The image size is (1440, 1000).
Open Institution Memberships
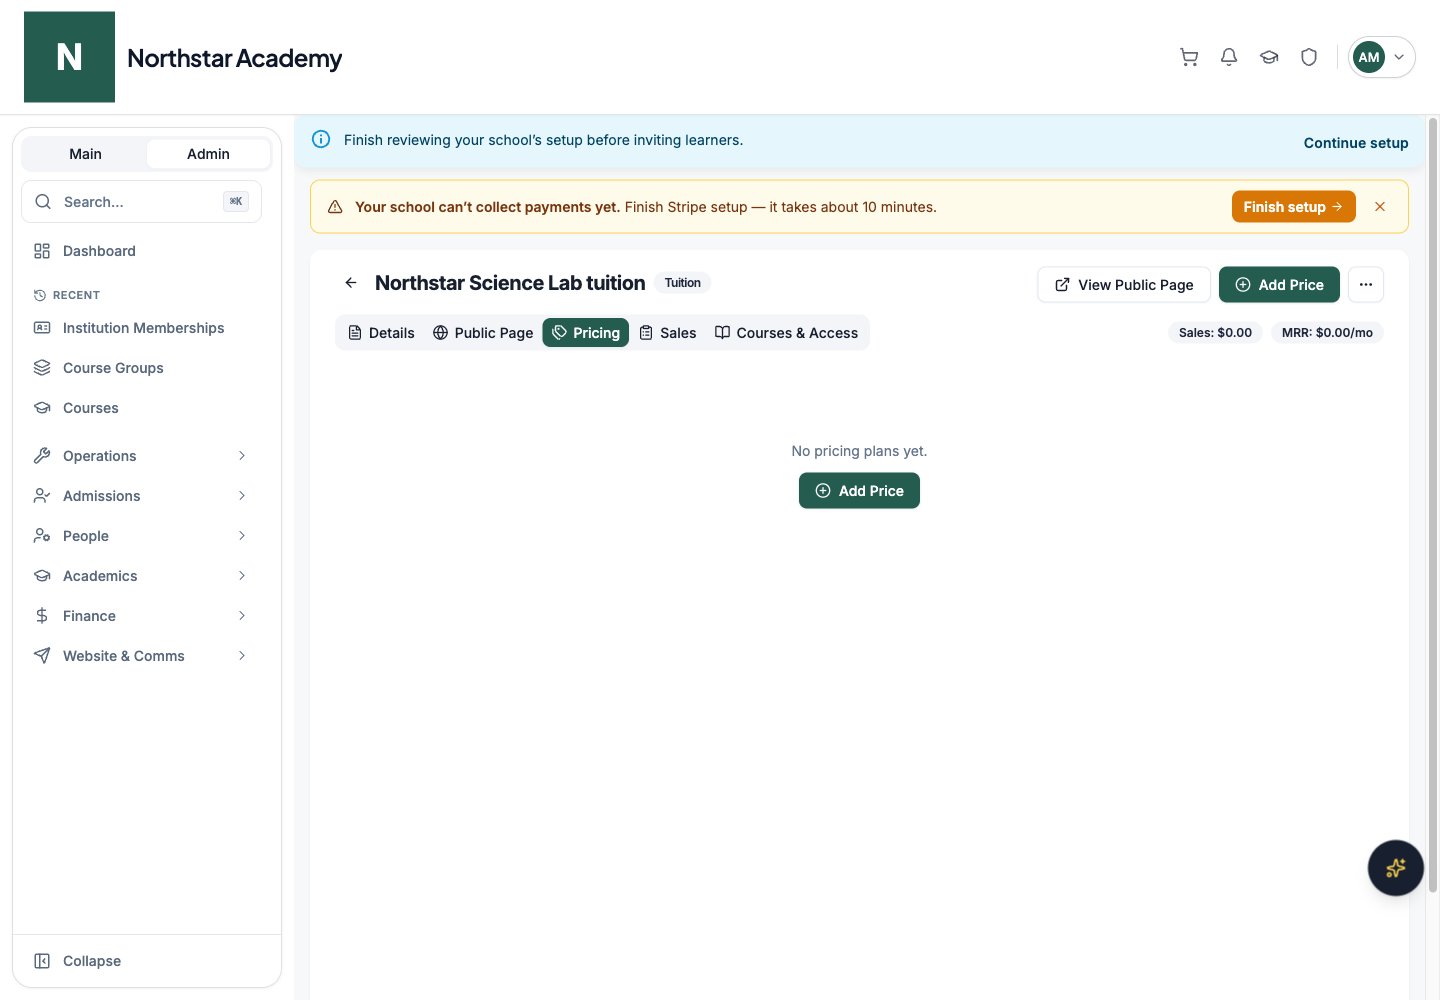[x=141, y=328]
